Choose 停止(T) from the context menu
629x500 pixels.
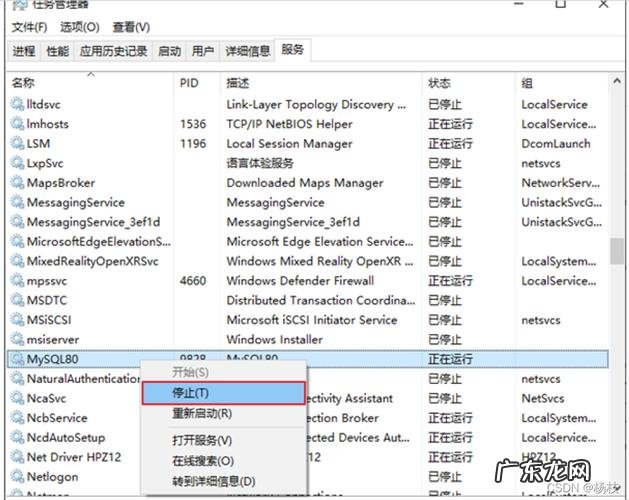point(190,393)
